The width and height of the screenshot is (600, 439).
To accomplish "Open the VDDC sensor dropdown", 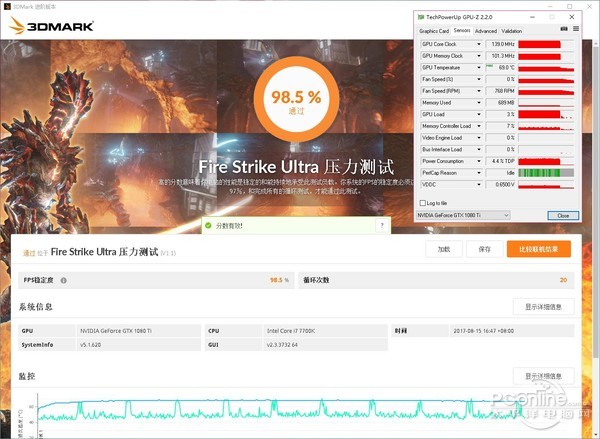I will 478,184.
